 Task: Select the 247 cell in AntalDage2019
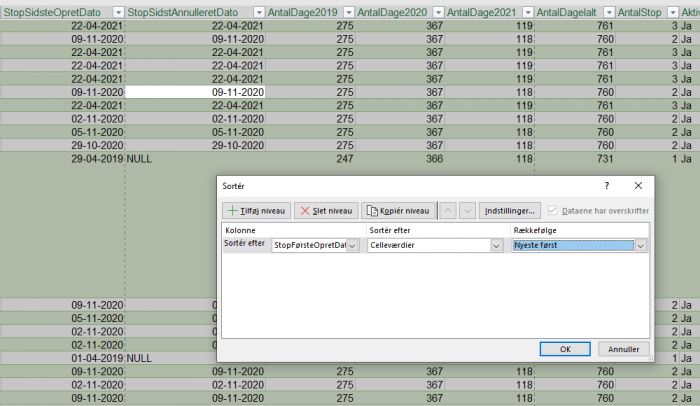310,159
